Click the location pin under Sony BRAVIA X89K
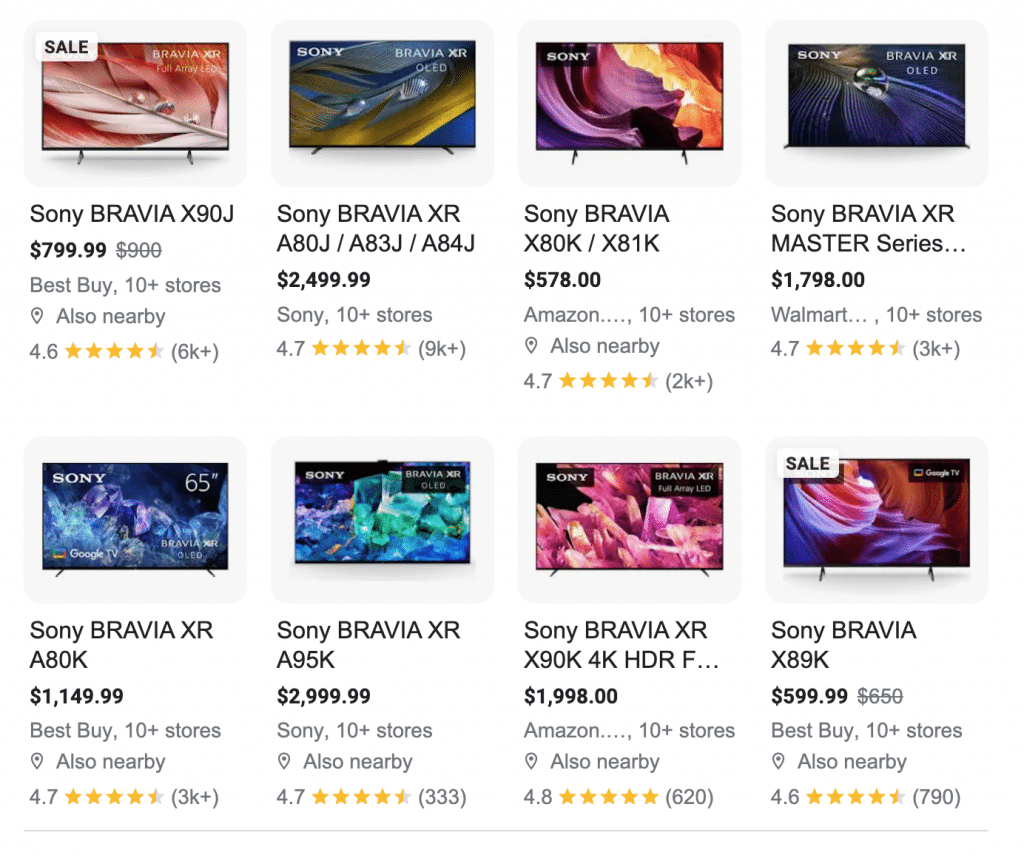This screenshot has height=861, width=1024. coord(778,761)
